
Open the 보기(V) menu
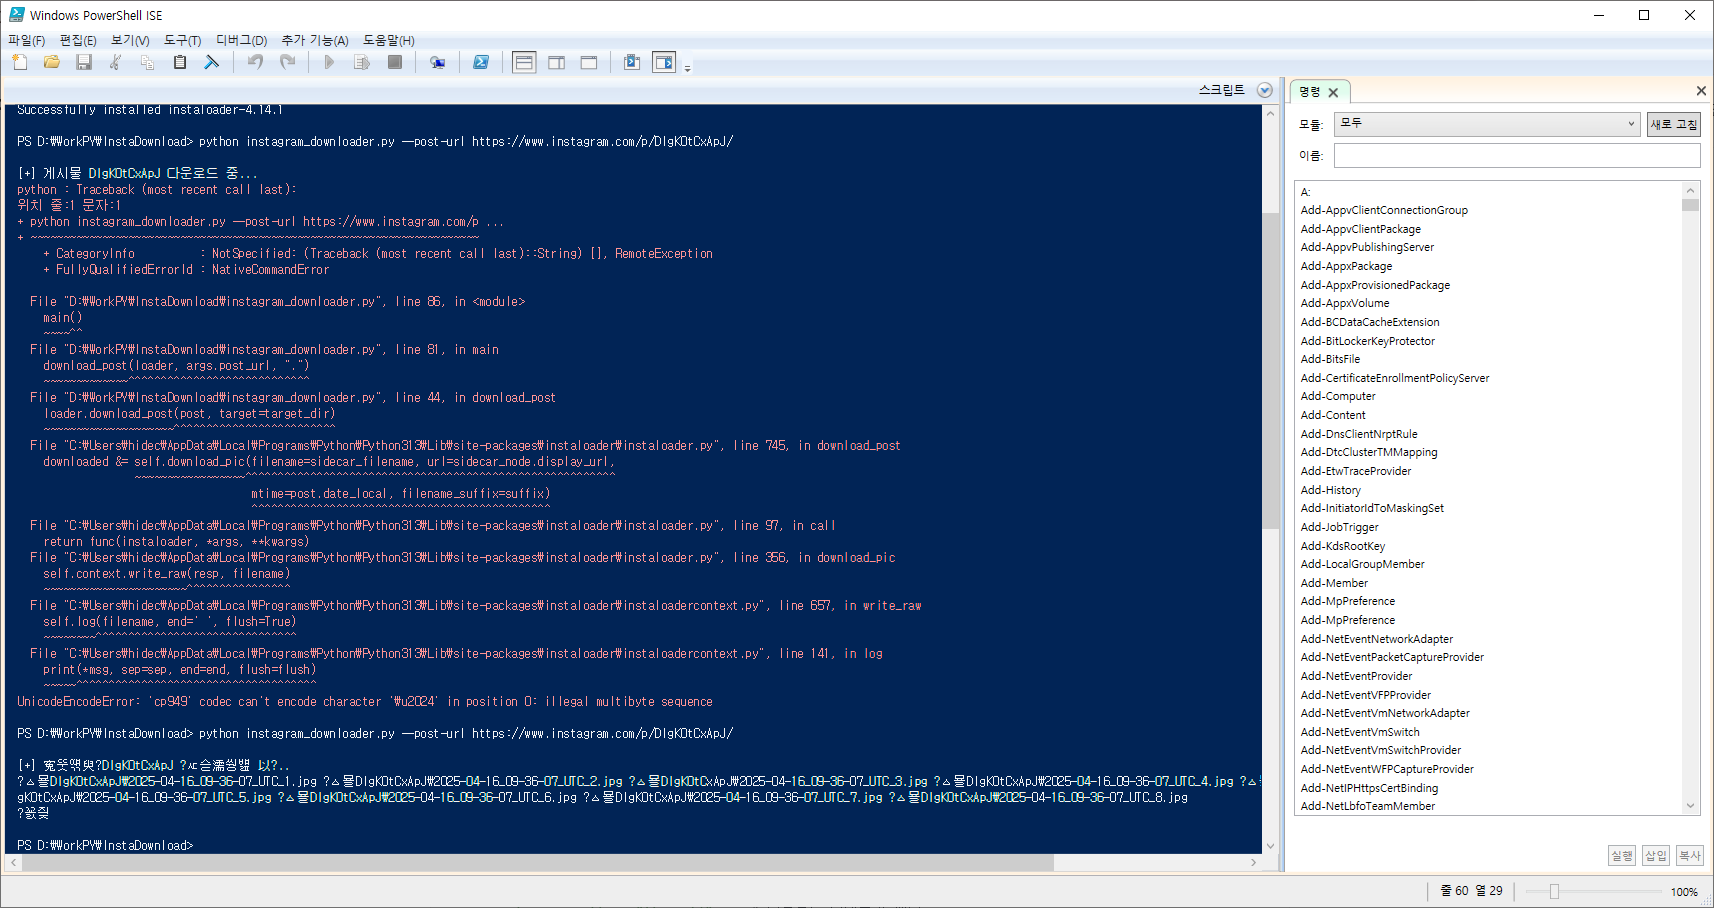[x=130, y=40]
